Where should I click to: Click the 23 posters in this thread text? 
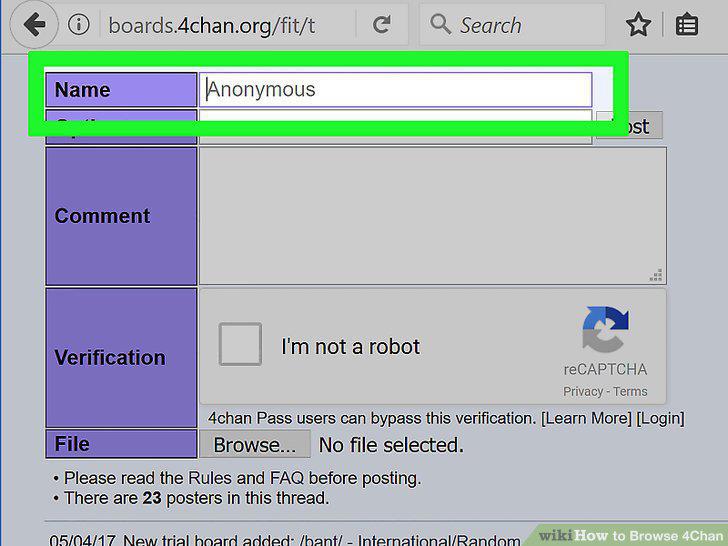pos(196,498)
